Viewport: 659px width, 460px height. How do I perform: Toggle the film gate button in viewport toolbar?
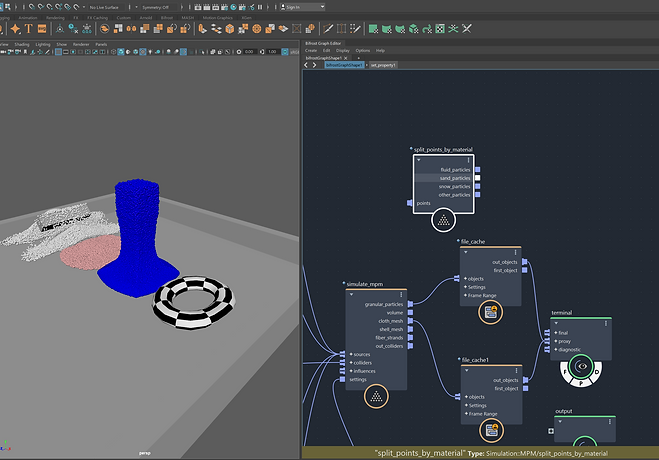click(66, 52)
